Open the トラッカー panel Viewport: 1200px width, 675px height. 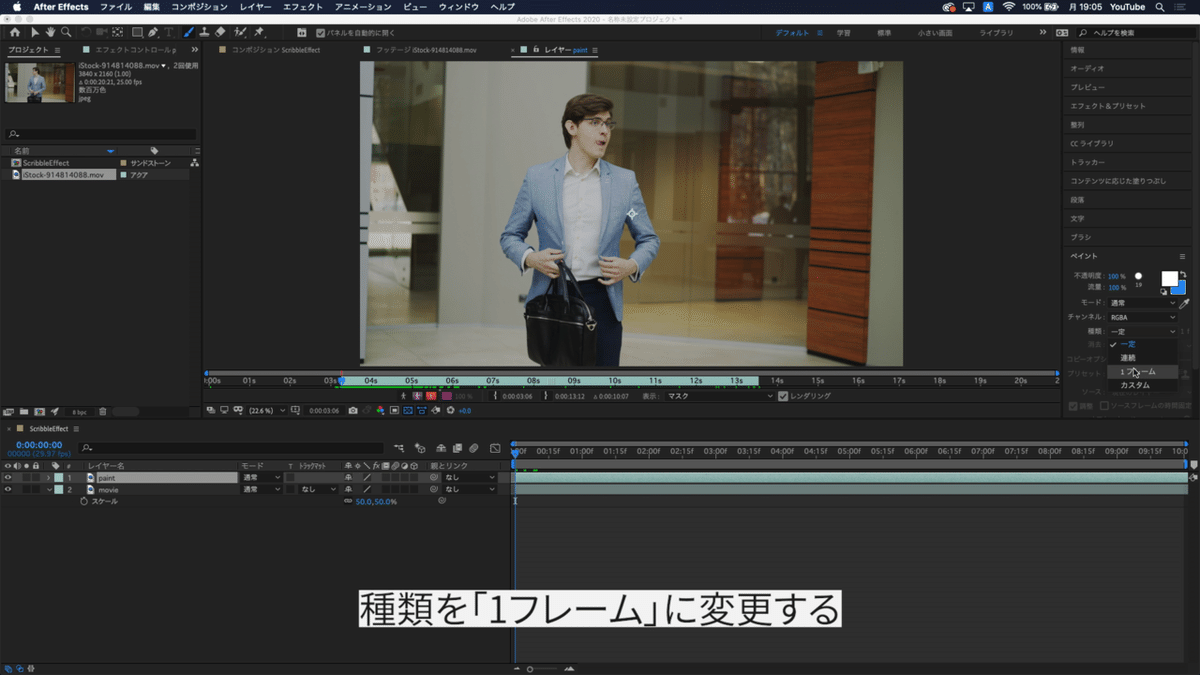pos(1088,162)
